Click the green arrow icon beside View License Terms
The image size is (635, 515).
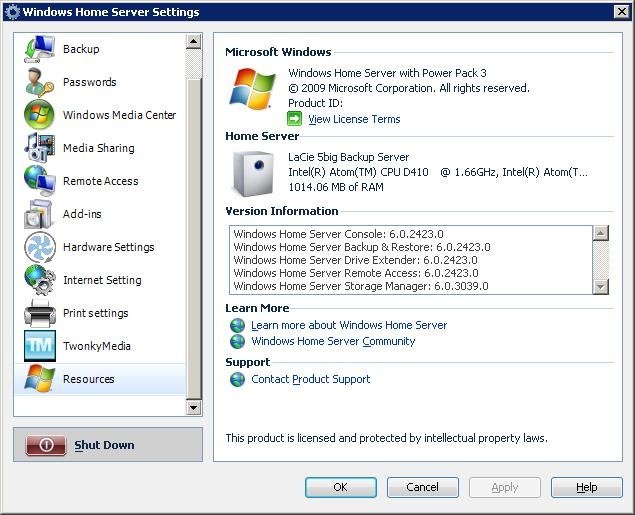point(294,119)
